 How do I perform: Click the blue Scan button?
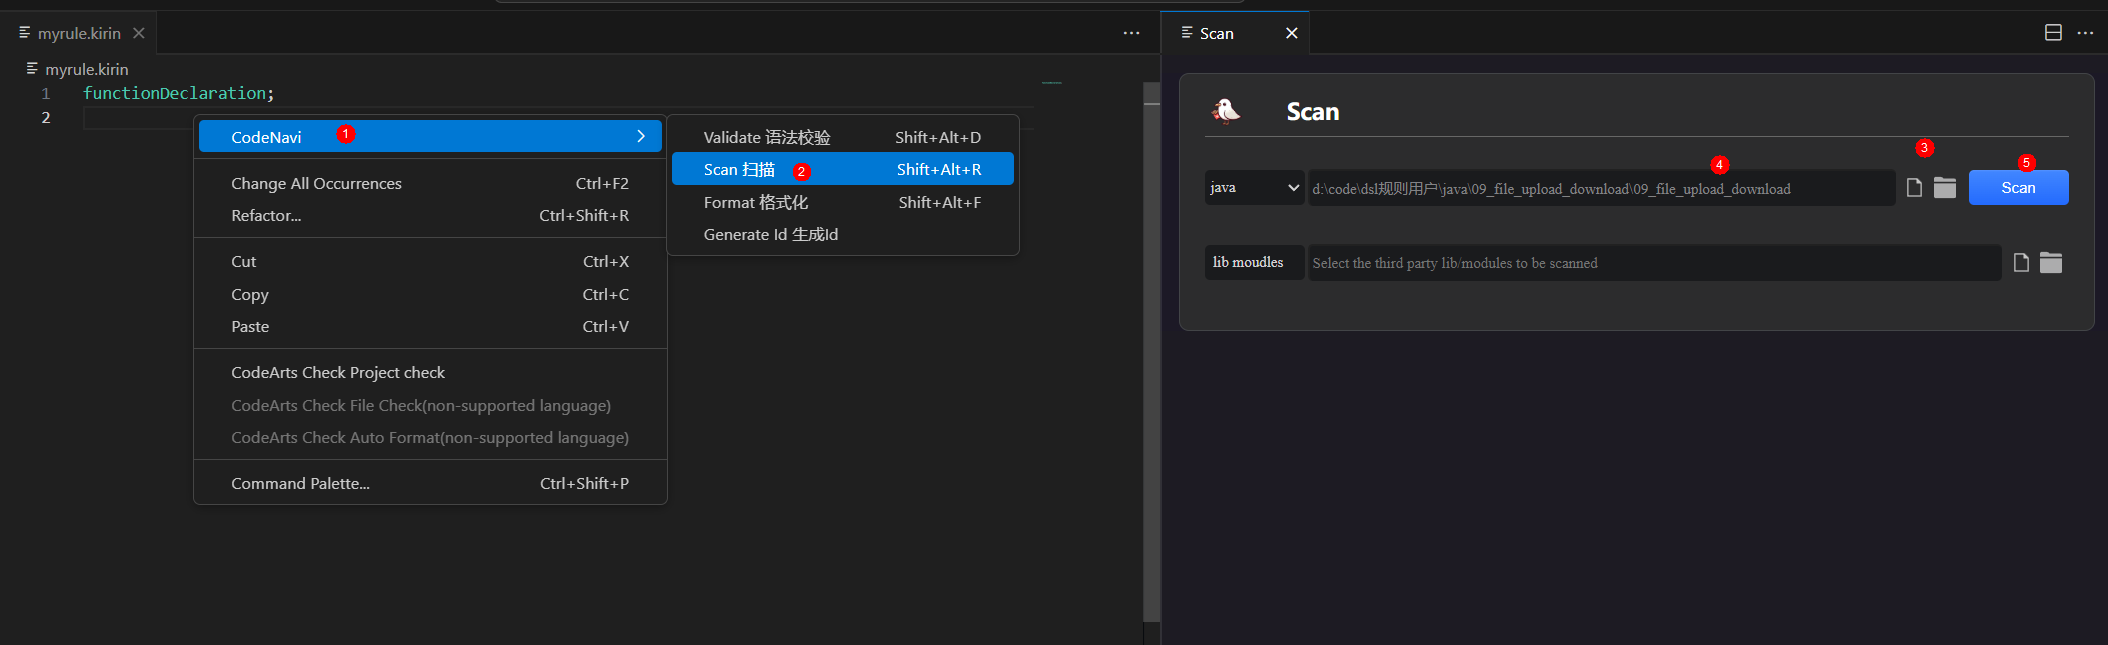(x=2018, y=187)
